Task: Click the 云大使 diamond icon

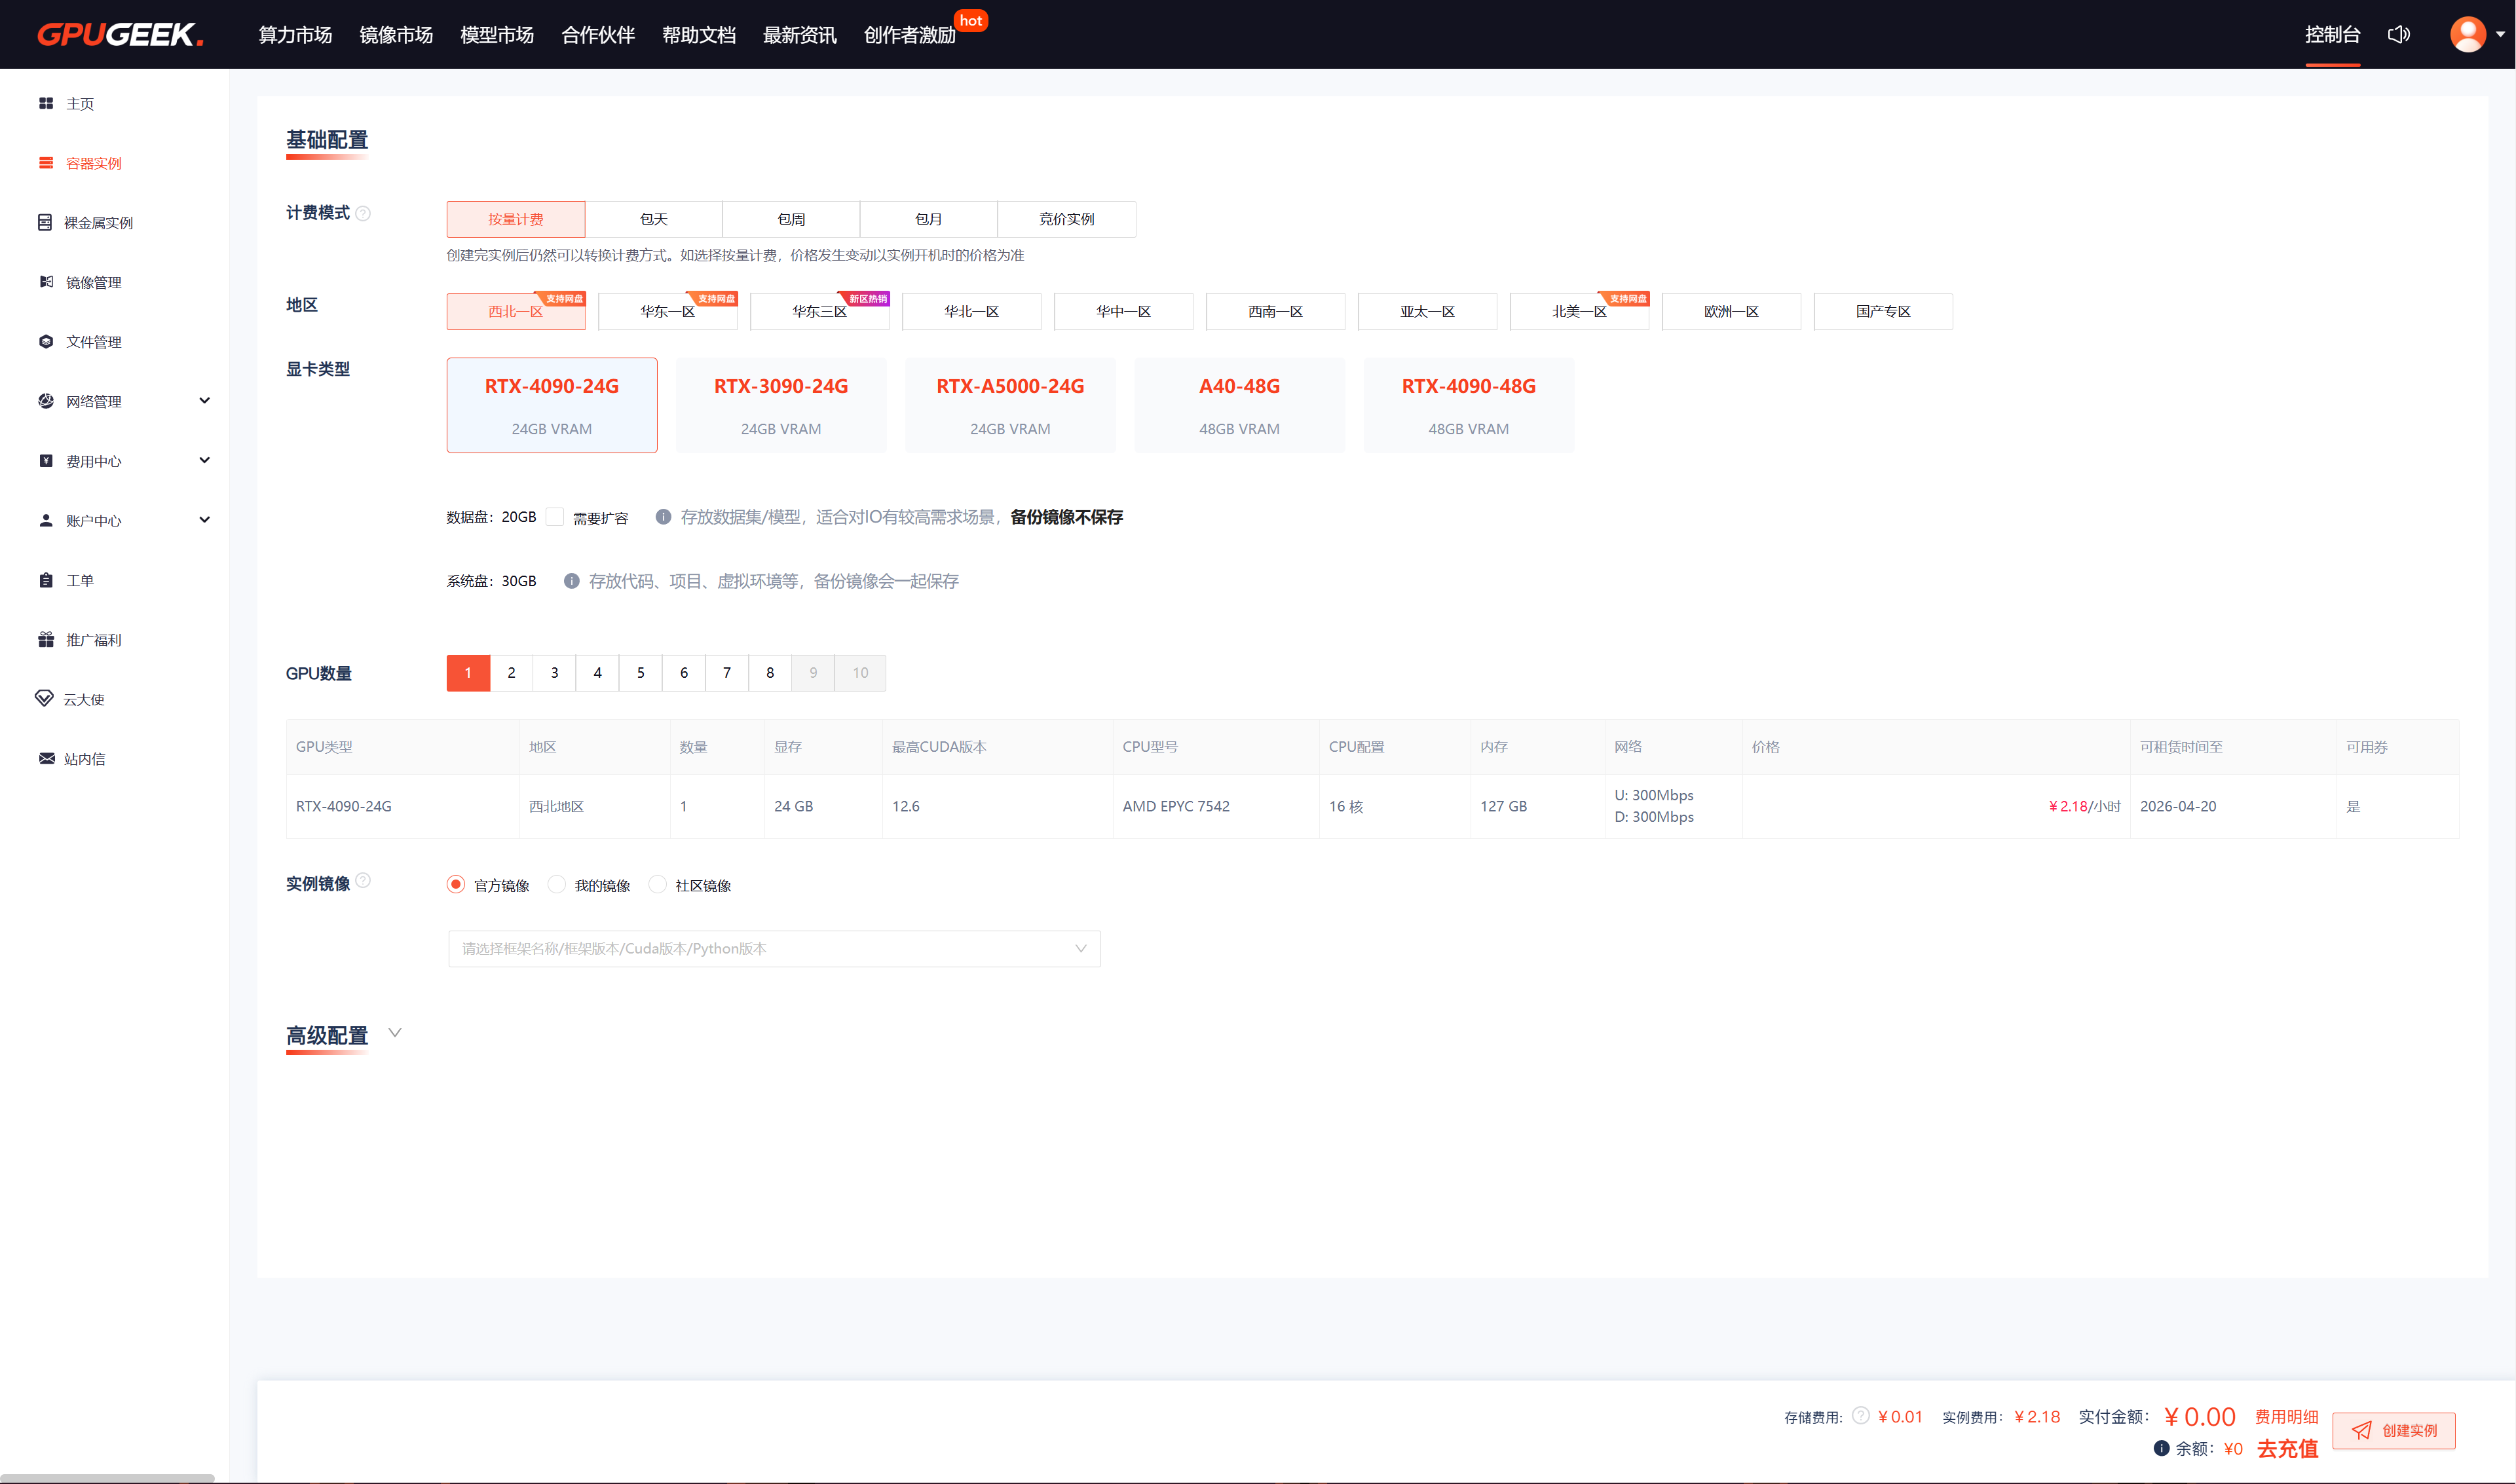Action: pos(44,698)
